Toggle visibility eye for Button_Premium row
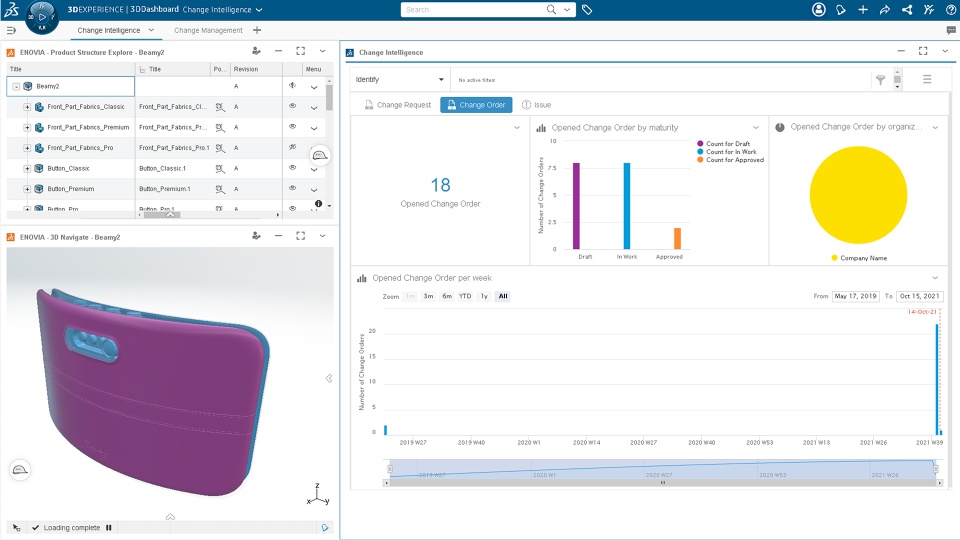The height and width of the screenshot is (540, 960). click(293, 188)
